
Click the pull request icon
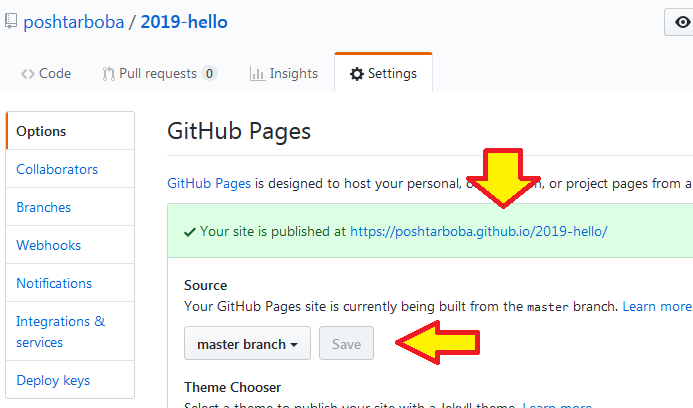pyautogui.click(x=108, y=74)
